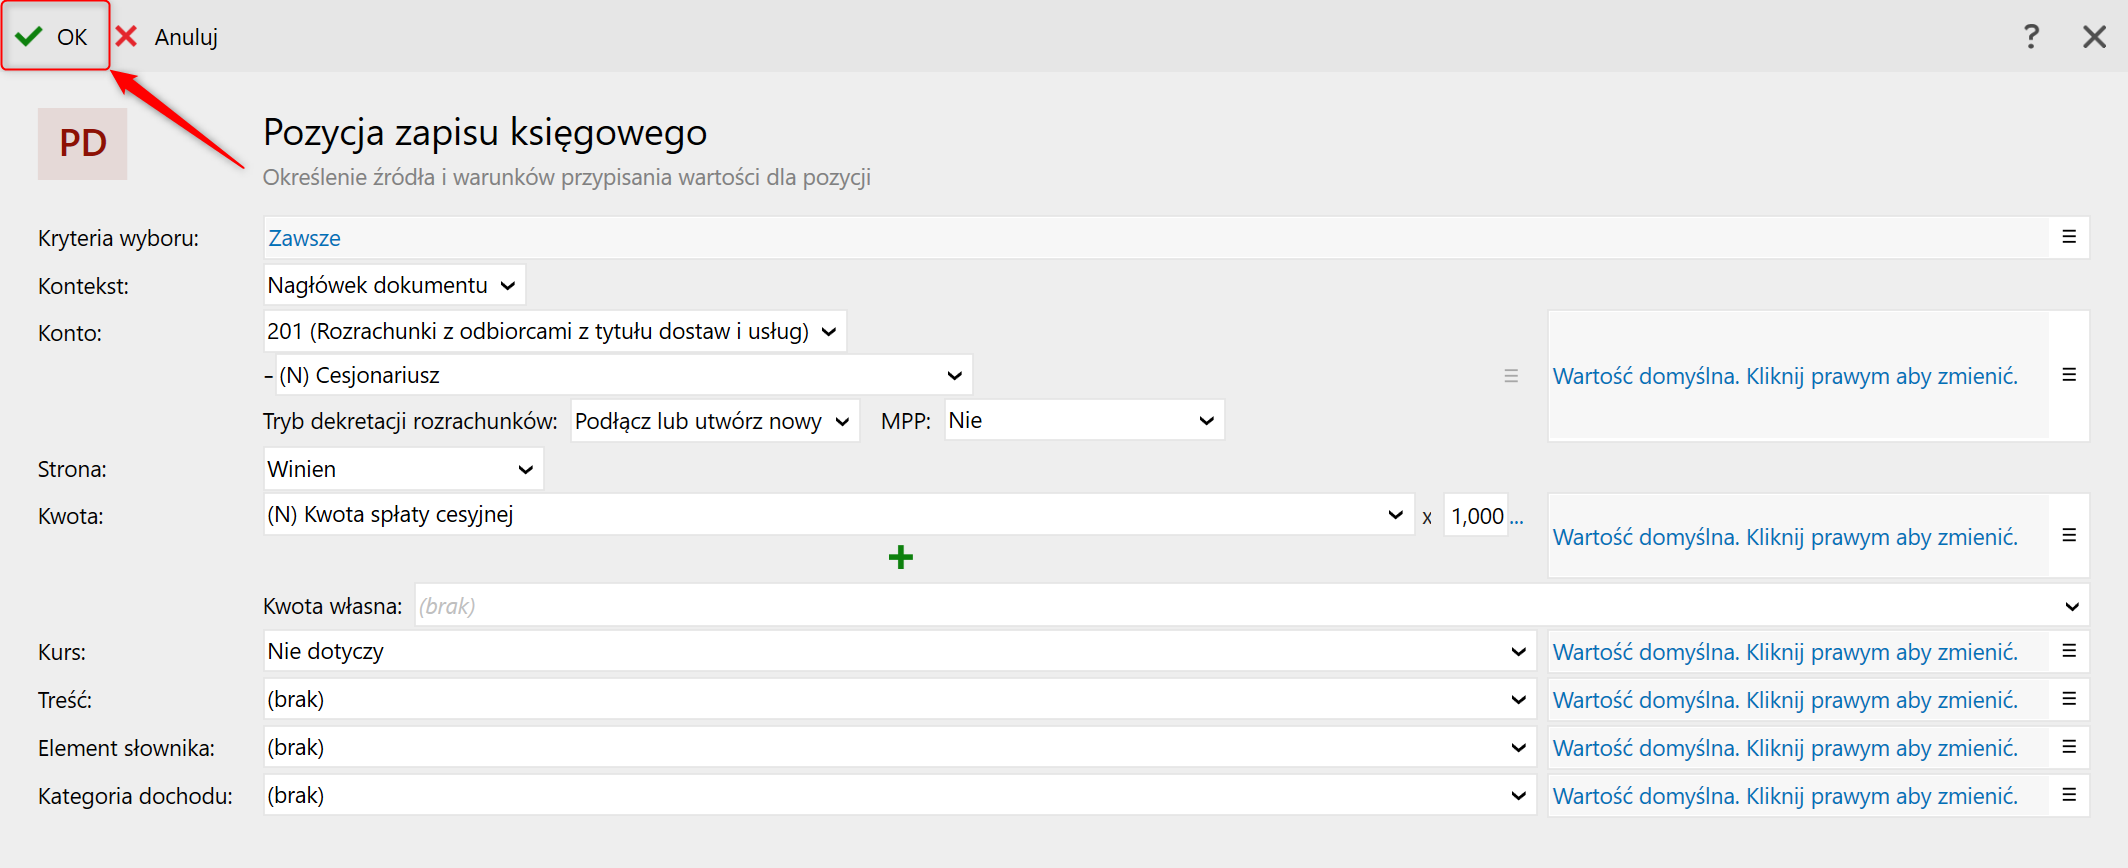This screenshot has width=2128, height=868.
Task: Click the PD document type badge
Action: tap(83, 143)
